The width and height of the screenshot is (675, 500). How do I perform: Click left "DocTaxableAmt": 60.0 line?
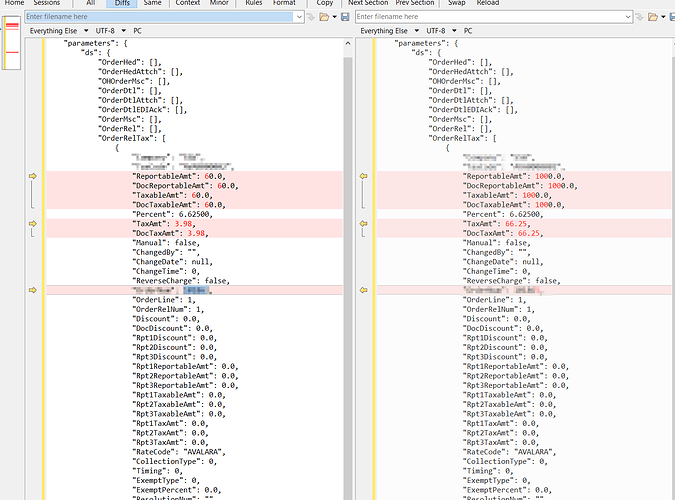coord(179,205)
